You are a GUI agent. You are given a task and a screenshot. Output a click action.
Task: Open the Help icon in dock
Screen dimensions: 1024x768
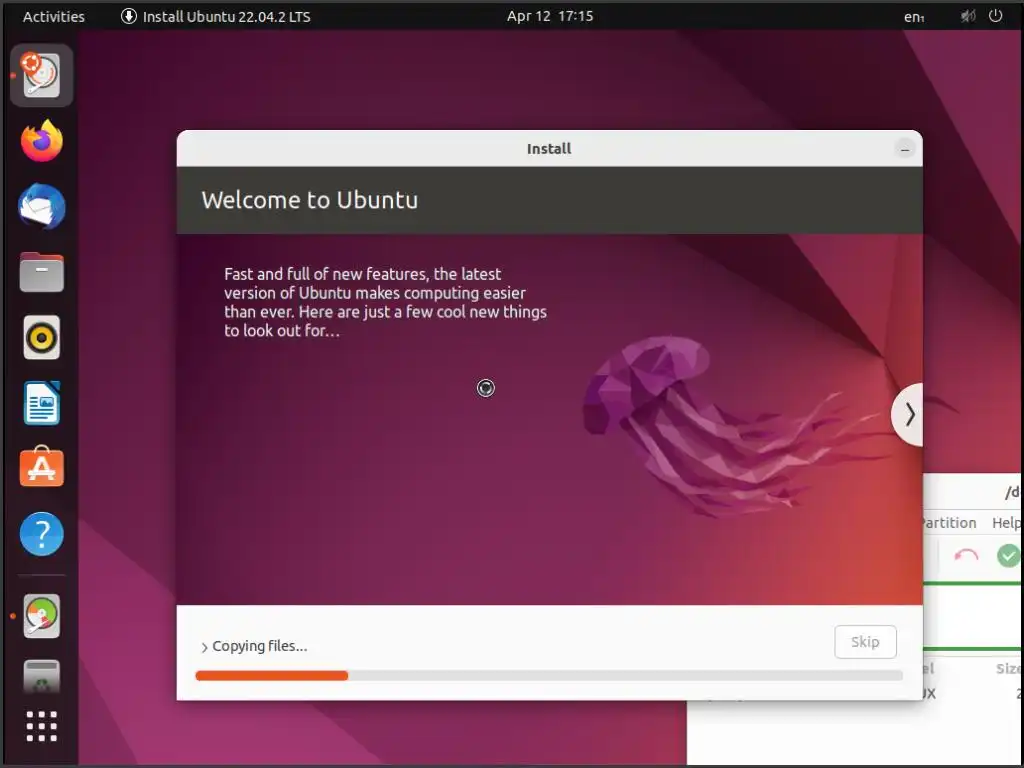pyautogui.click(x=42, y=534)
